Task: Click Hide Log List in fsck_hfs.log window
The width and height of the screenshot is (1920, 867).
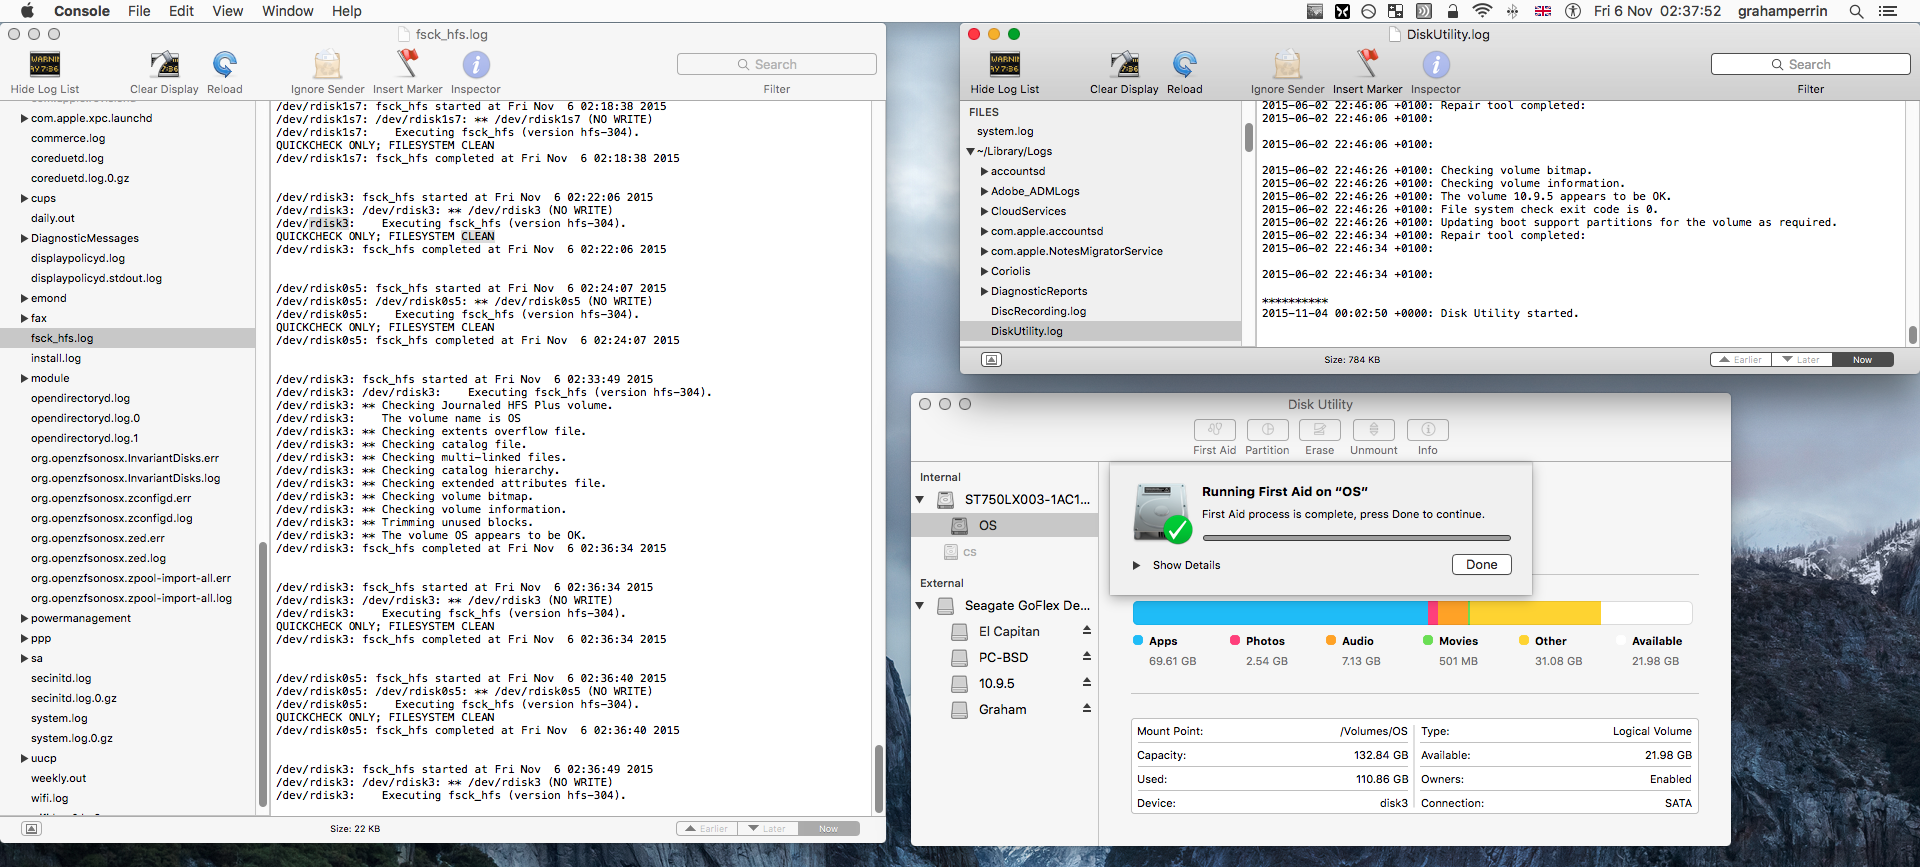Action: (45, 72)
